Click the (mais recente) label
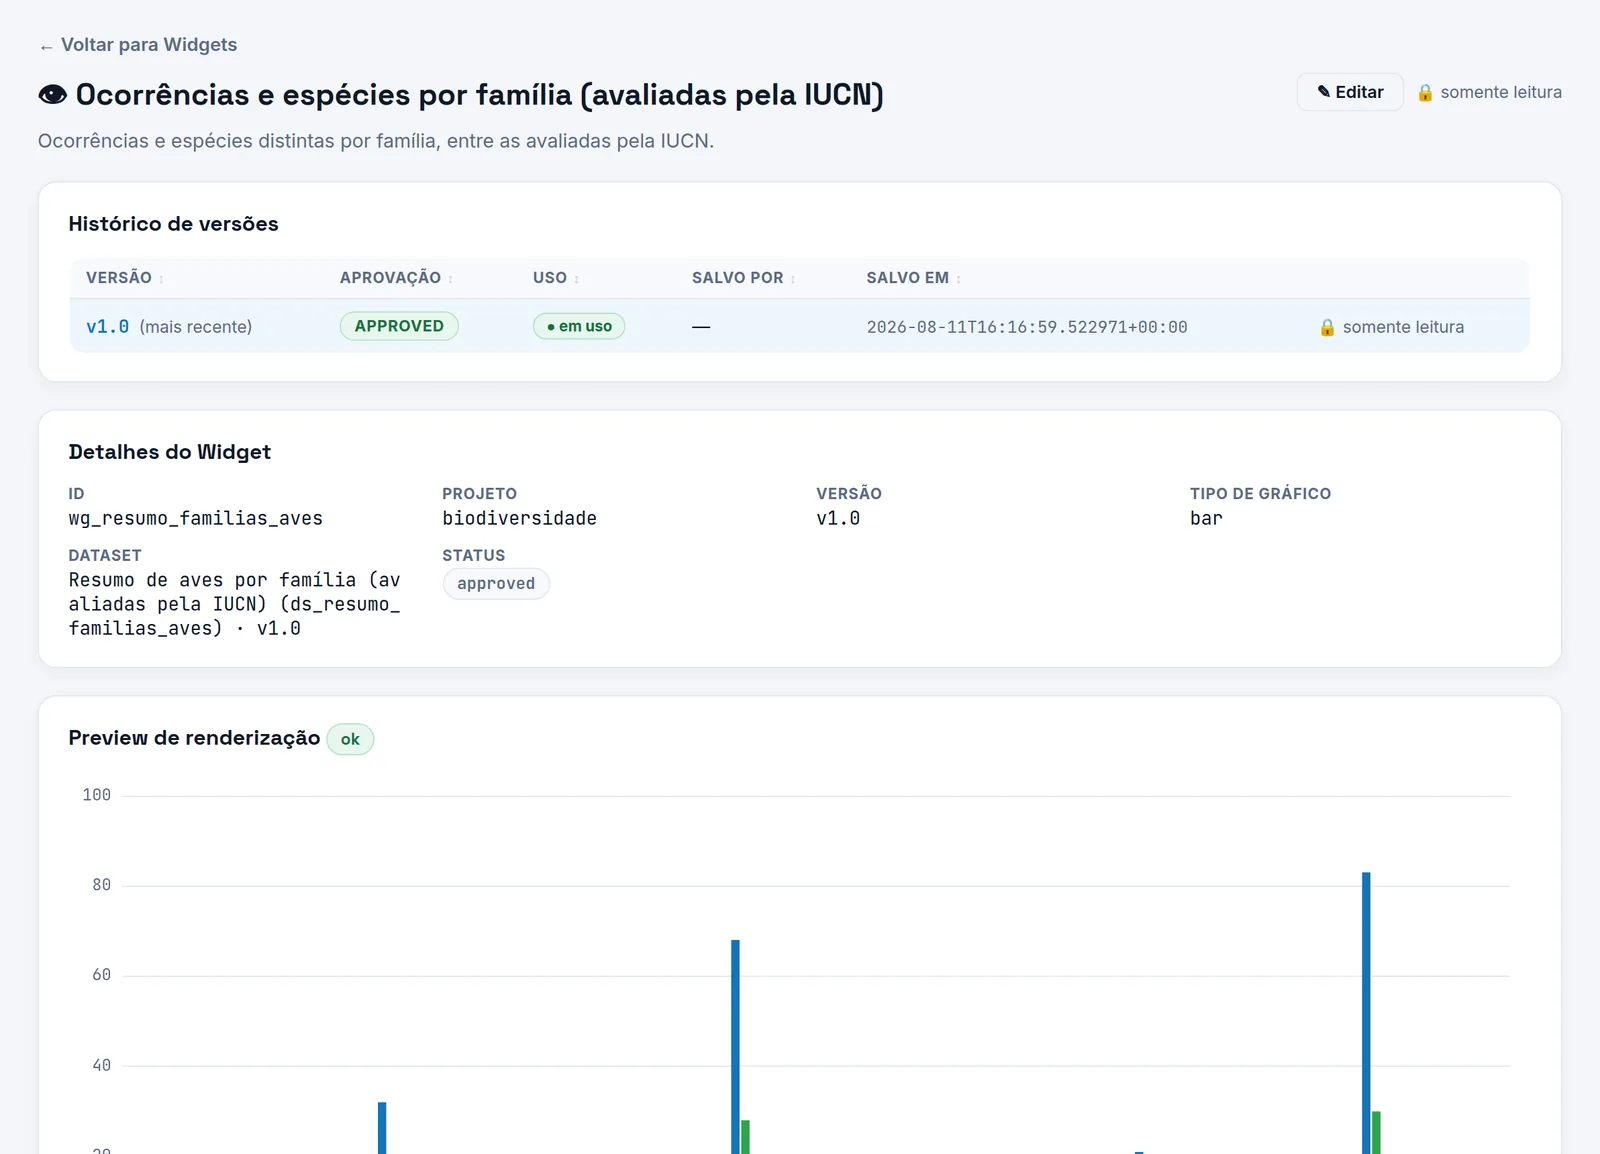 (x=196, y=327)
